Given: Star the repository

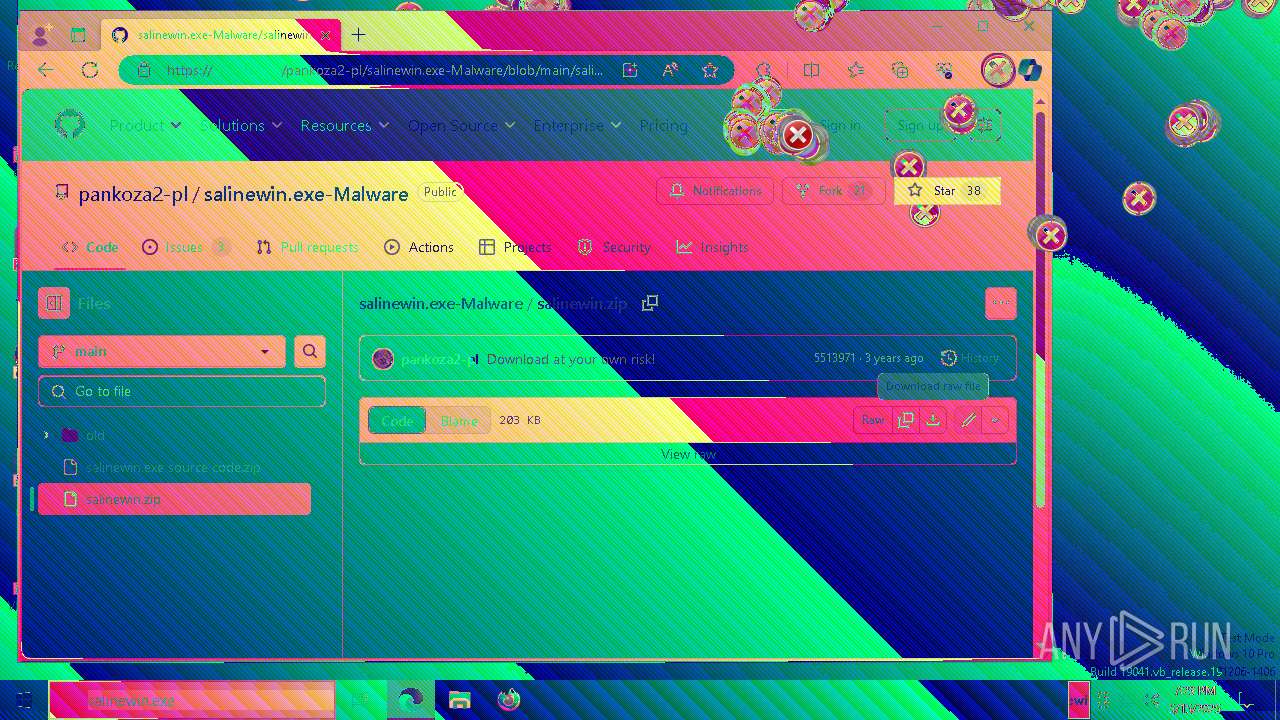Looking at the screenshot, I should pyautogui.click(x=946, y=191).
